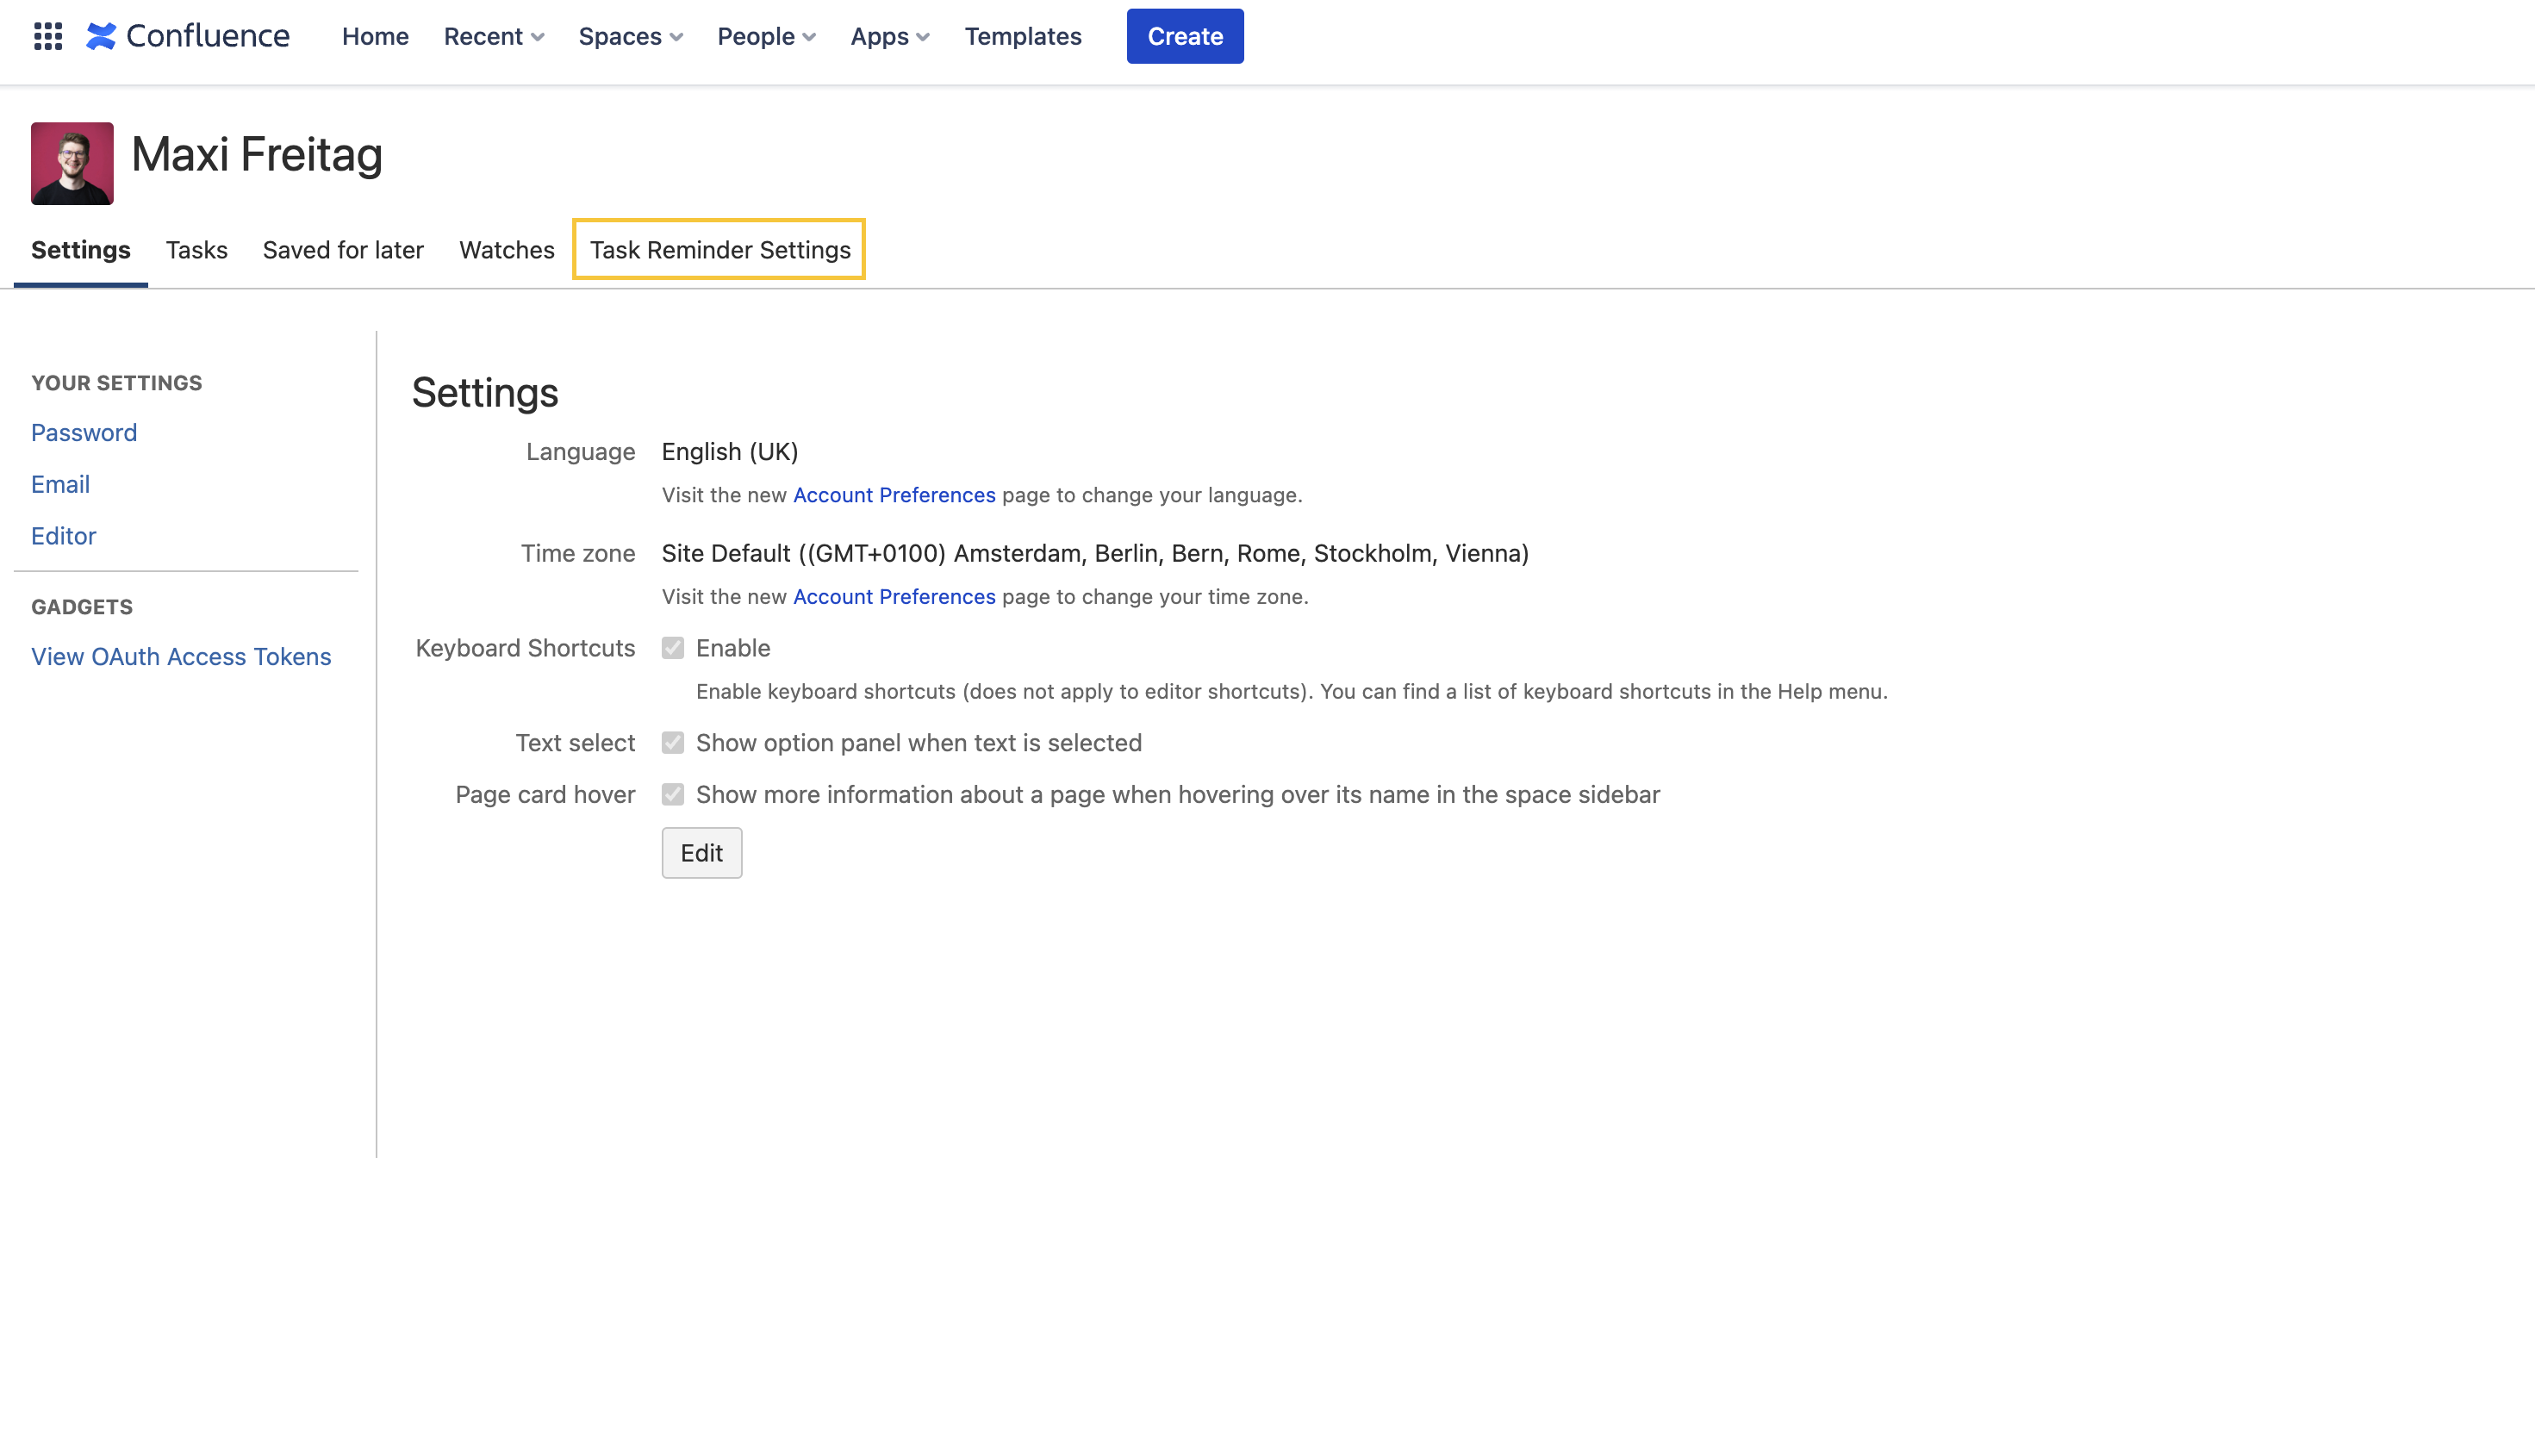The height and width of the screenshot is (1456, 2535).
Task: Toggle the Page card hover checkbox
Action: [x=673, y=794]
